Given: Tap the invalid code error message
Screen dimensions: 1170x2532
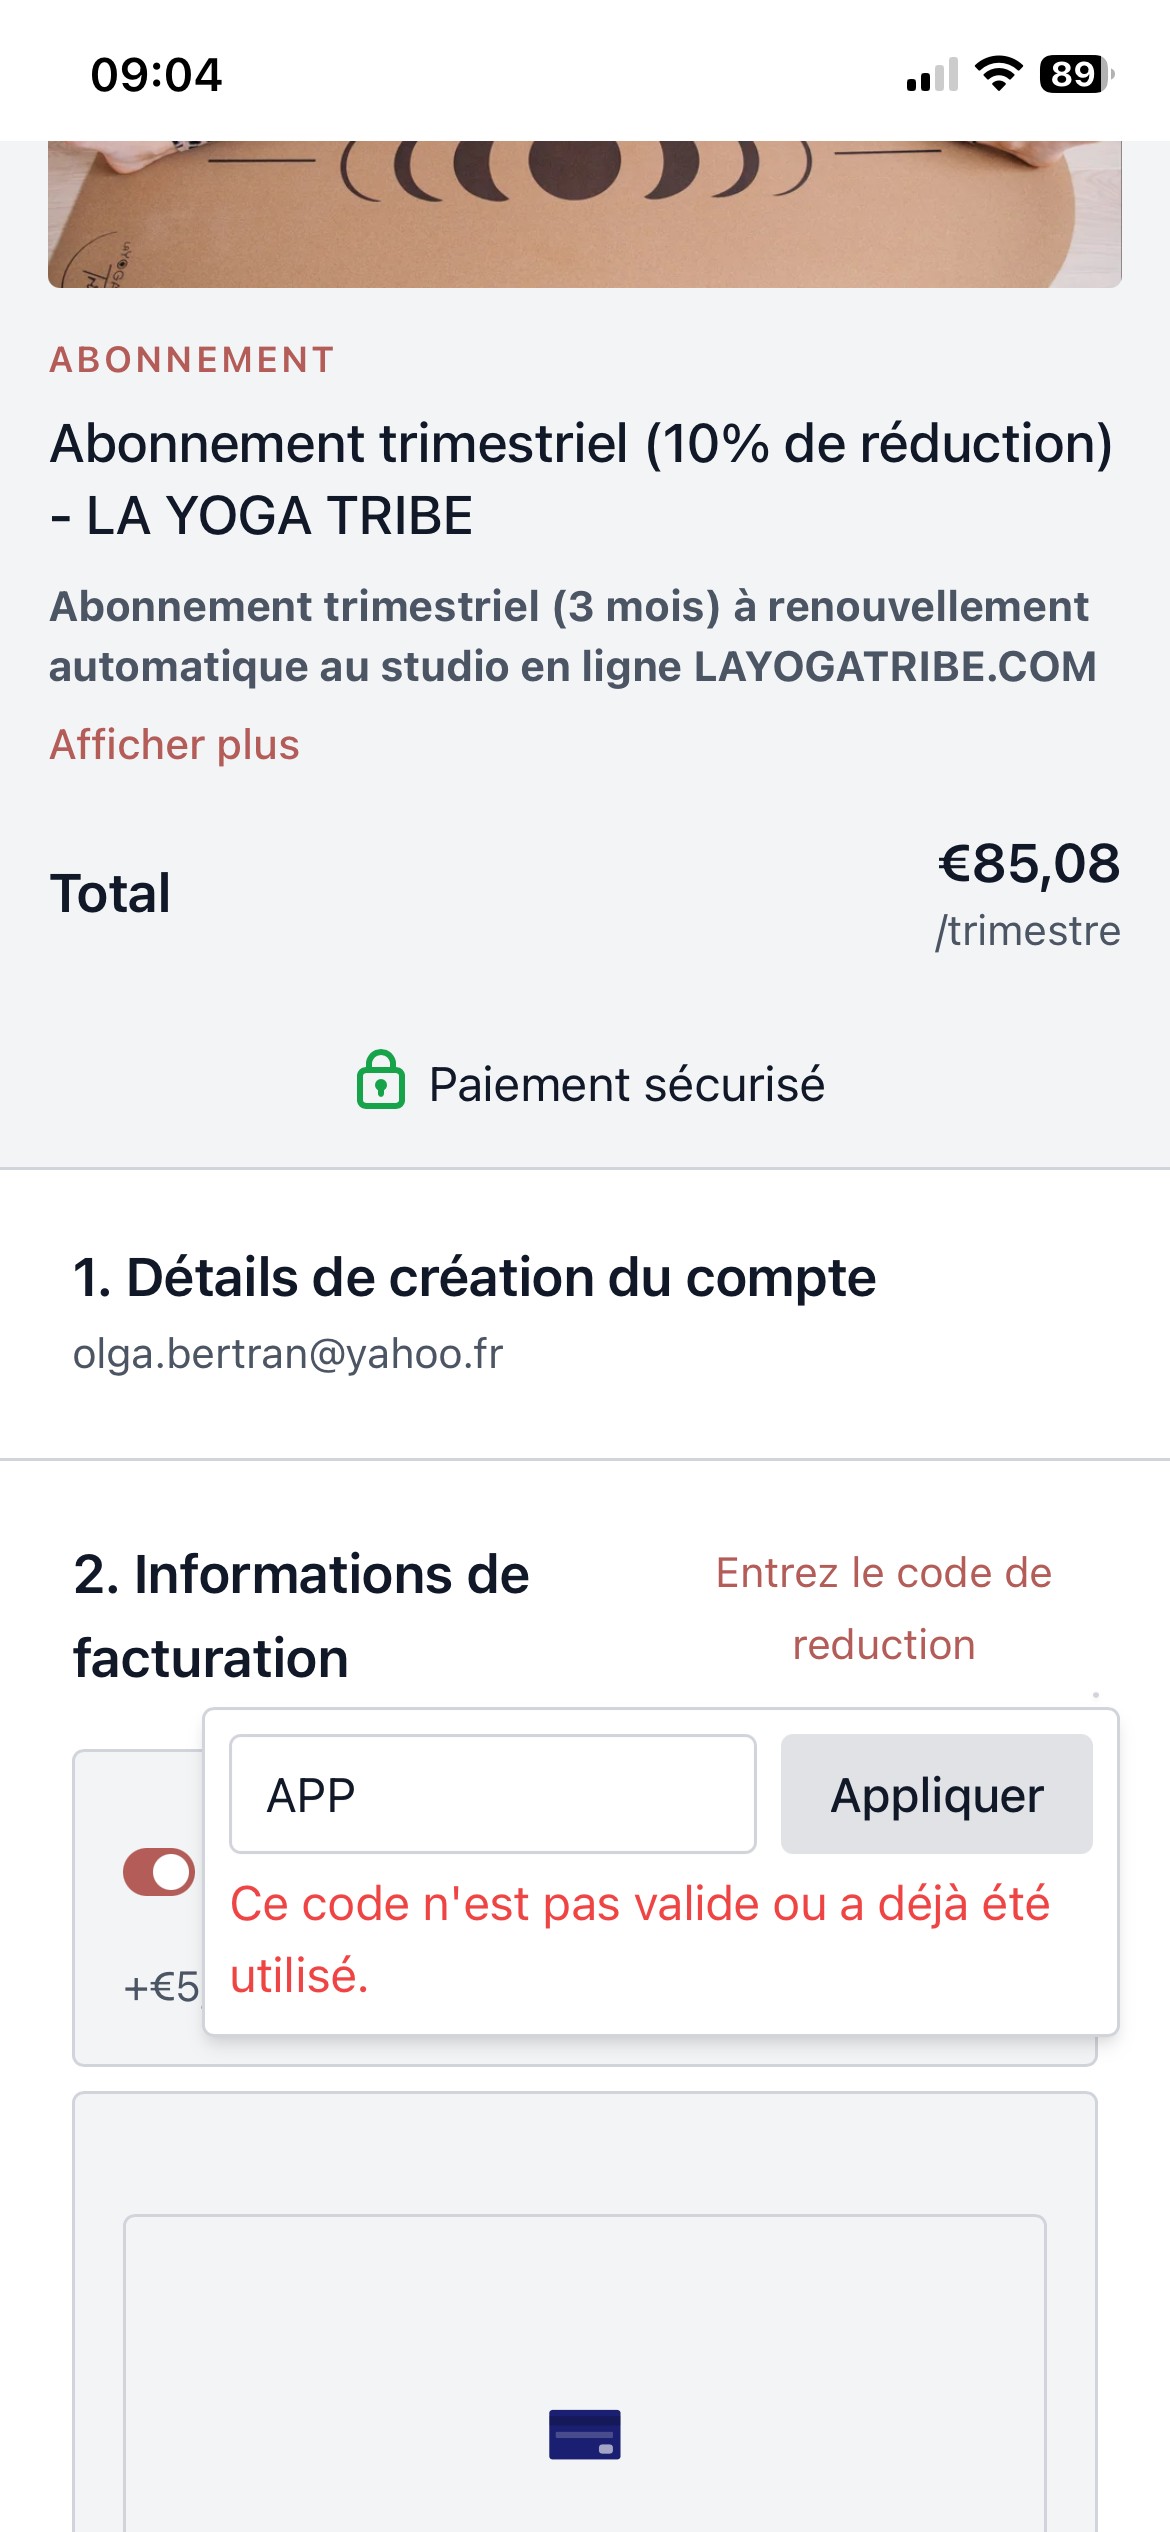Looking at the screenshot, I should 640,1939.
